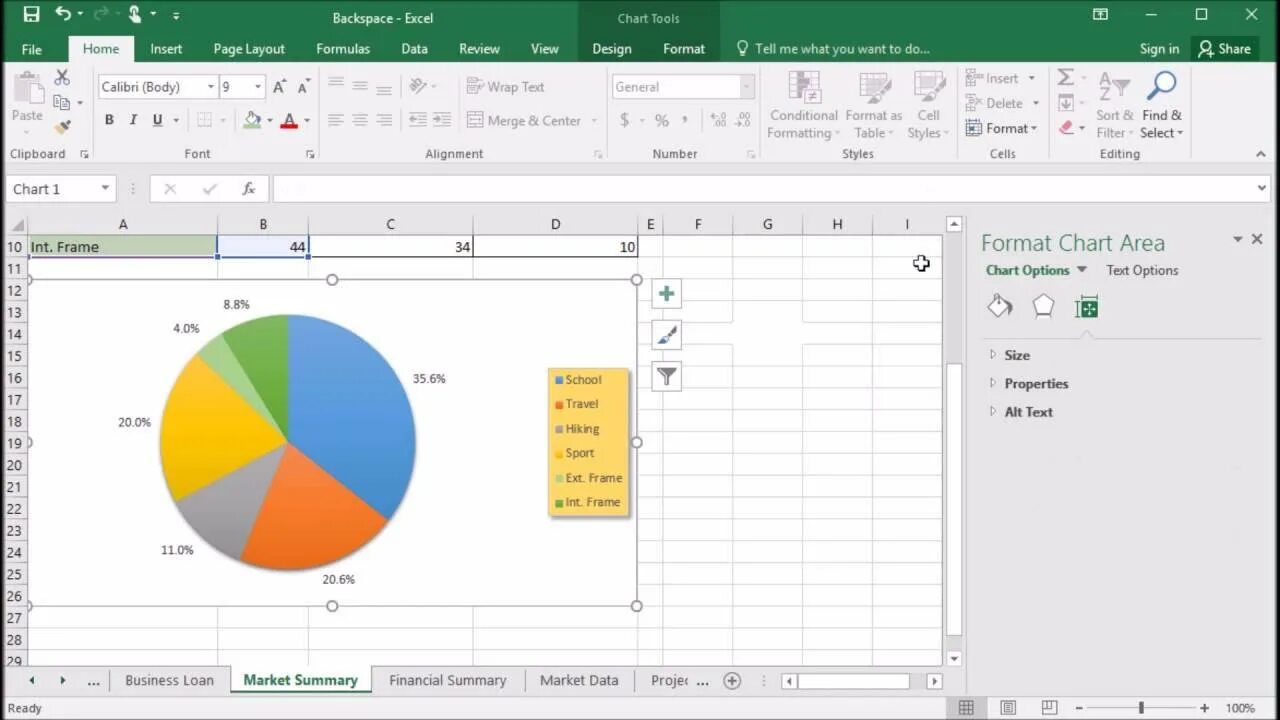The height and width of the screenshot is (720, 1280).
Task: Click the Font Color 'A' icon
Action: point(289,120)
